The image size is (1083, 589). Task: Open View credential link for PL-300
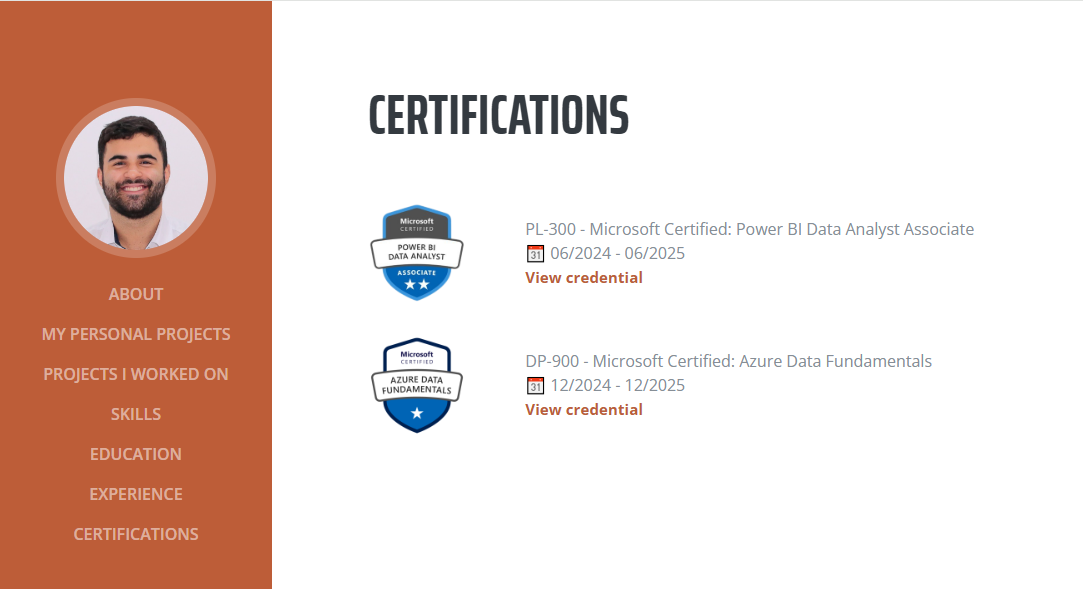click(x=584, y=278)
